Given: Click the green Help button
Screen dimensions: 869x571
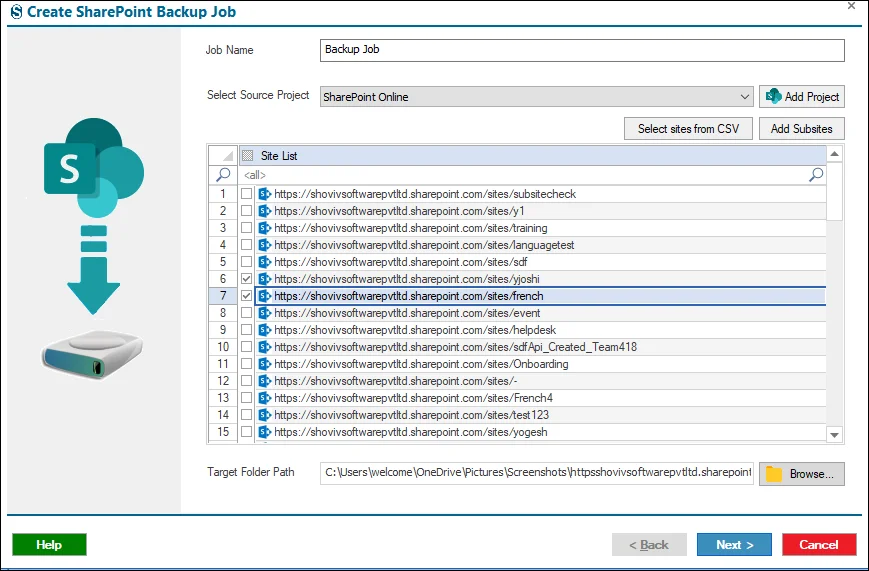Looking at the screenshot, I should [49, 544].
